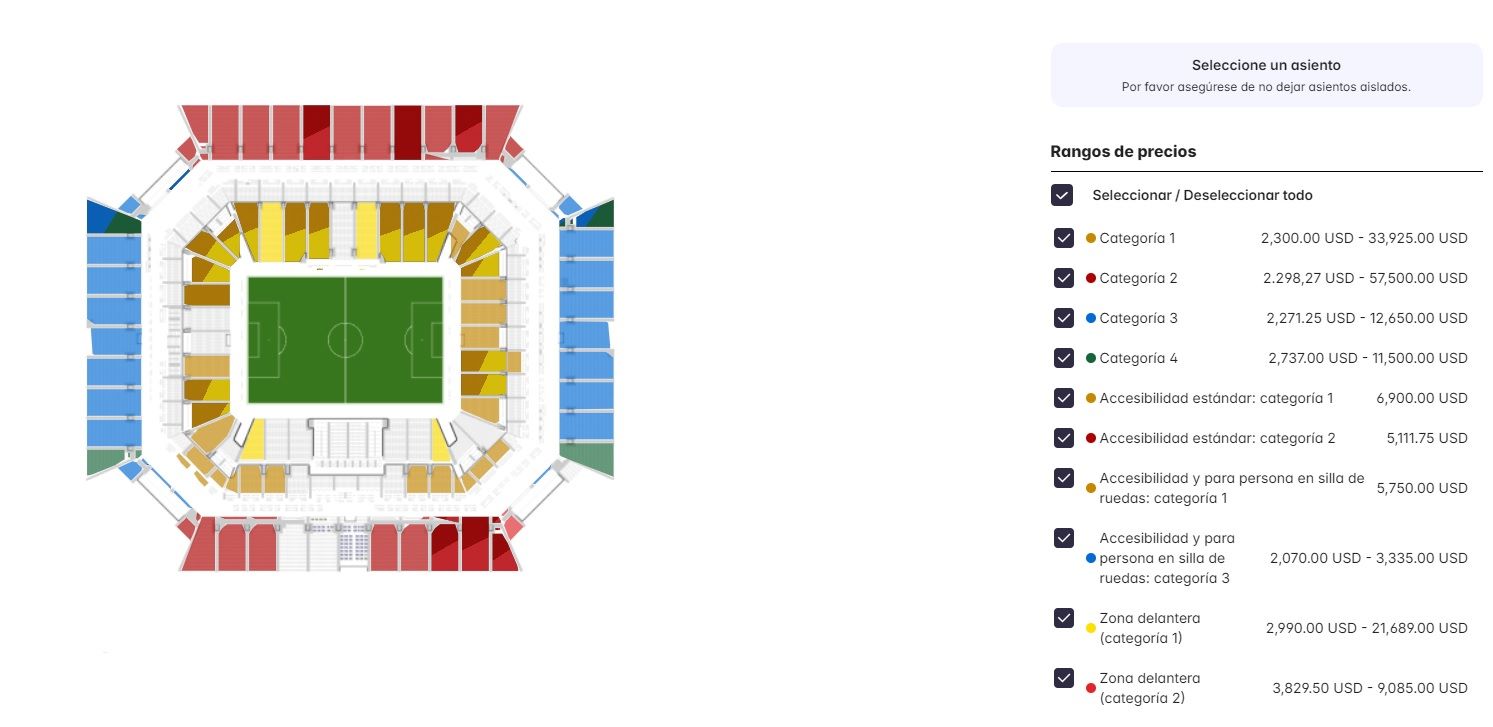Toggle Zona delantera (categoría 2) checkbox

click(x=1064, y=678)
